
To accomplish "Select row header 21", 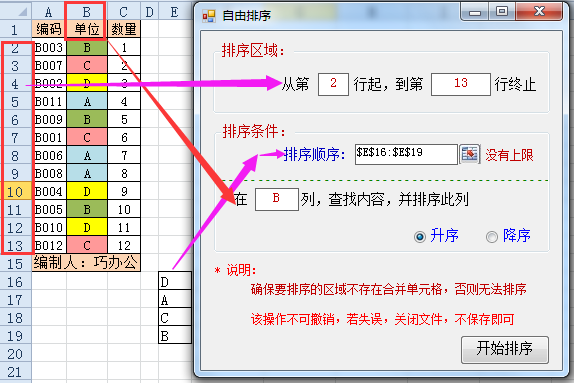I will (15, 372).
